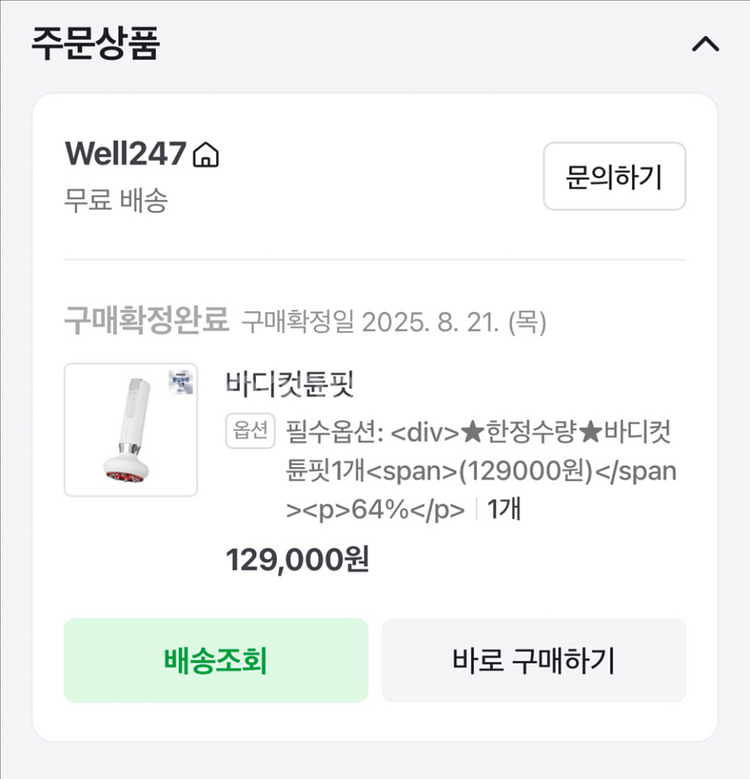The height and width of the screenshot is (779, 750).
Task: Click the 구매확정일 2025. 8. 21. date text
Action: tap(394, 322)
